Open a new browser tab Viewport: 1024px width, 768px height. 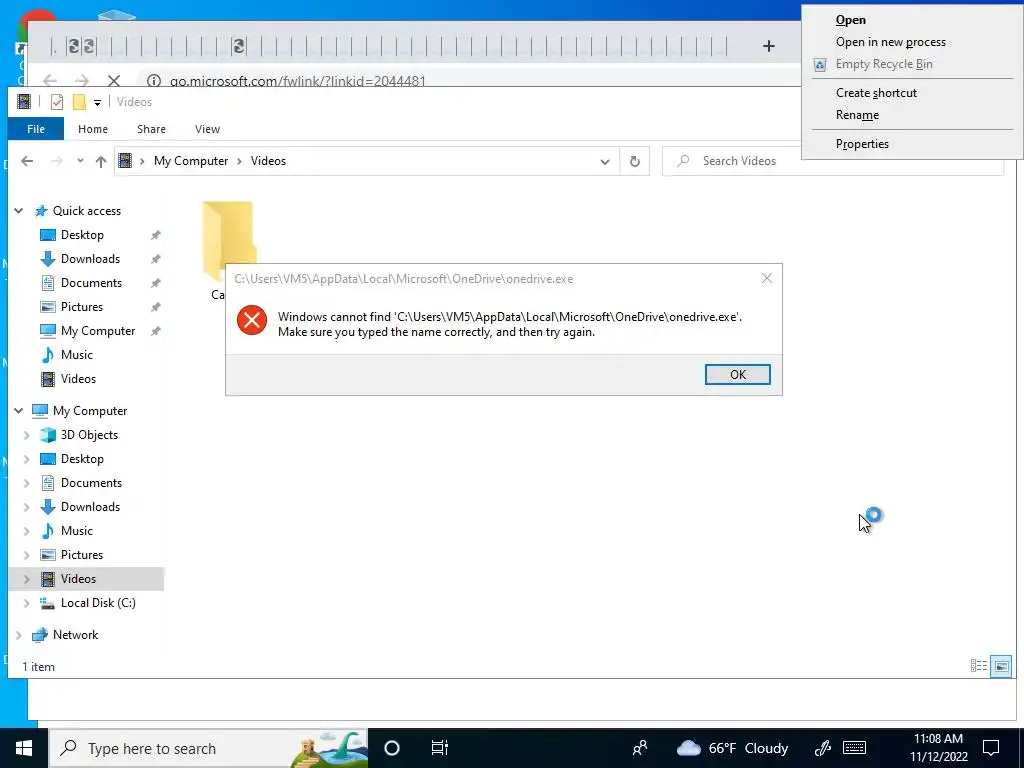(x=769, y=46)
